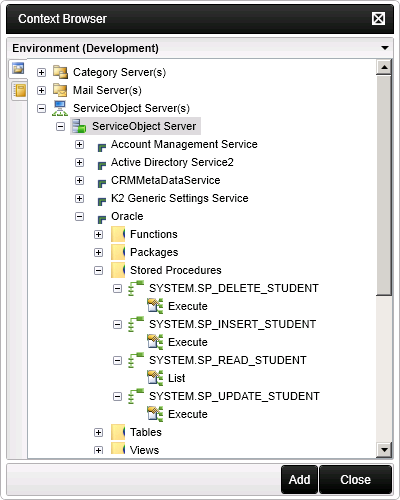Collapse the Stored Procedures folder
This screenshot has width=400, height=500.
pos(98,270)
